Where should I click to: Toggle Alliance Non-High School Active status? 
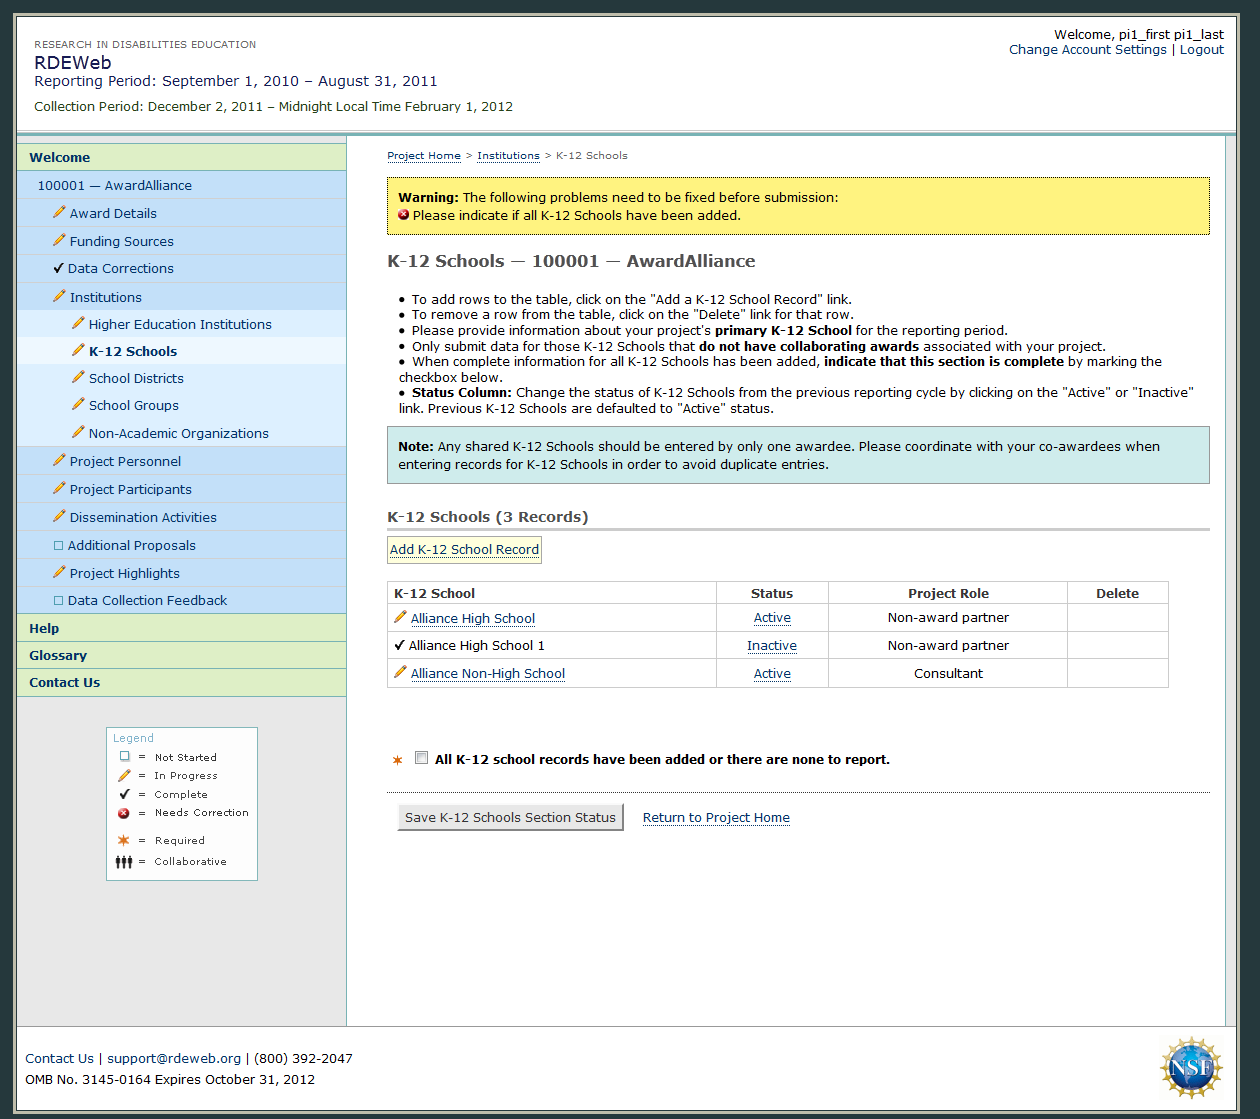tap(771, 674)
